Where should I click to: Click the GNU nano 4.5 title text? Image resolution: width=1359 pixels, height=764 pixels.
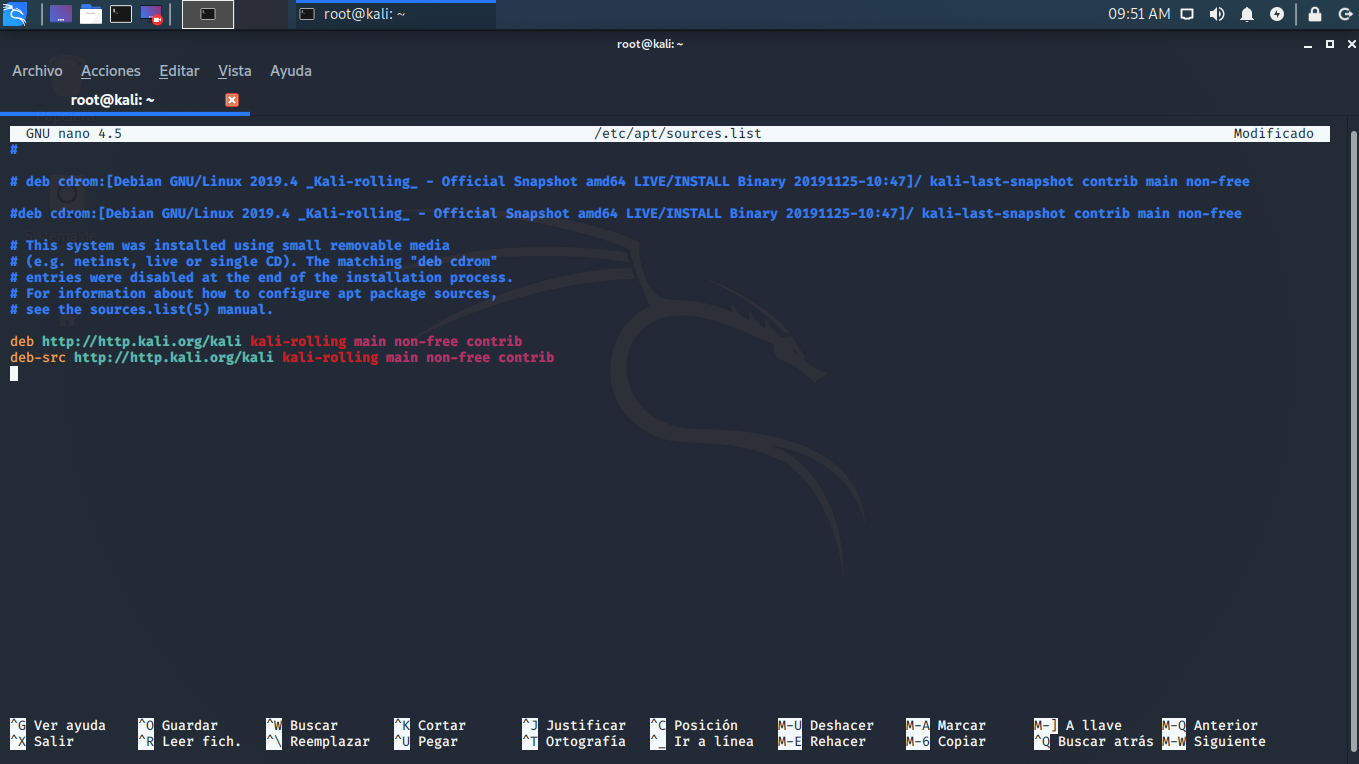74,133
